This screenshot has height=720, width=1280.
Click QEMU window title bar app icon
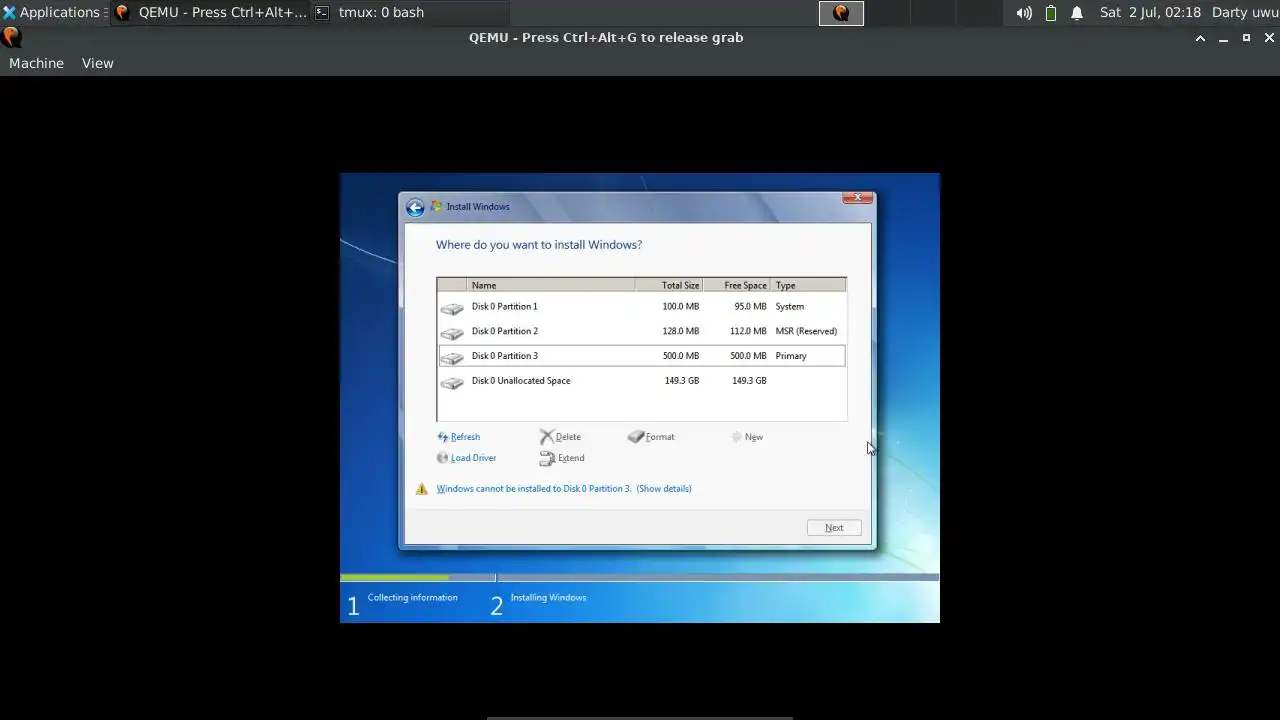tap(11, 38)
